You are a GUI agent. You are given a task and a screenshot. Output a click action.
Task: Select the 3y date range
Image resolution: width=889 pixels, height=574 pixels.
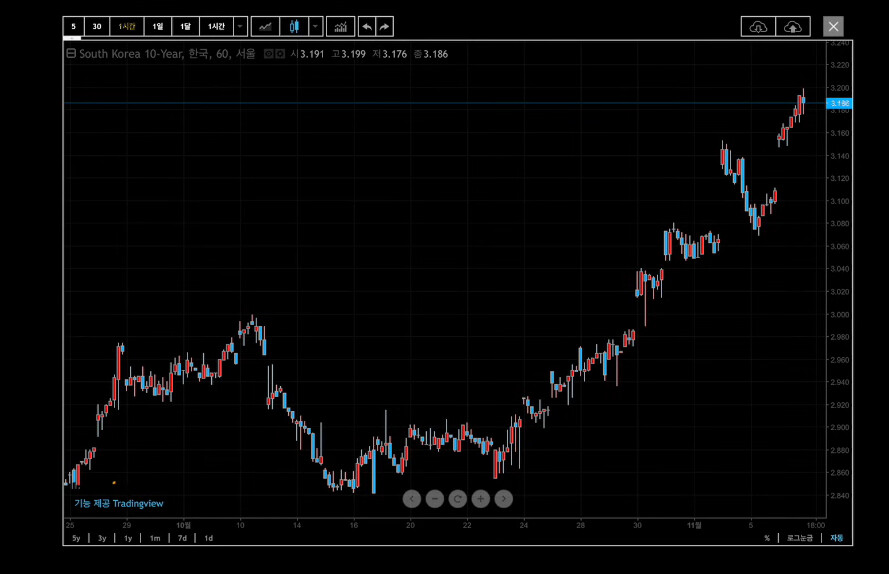point(102,538)
